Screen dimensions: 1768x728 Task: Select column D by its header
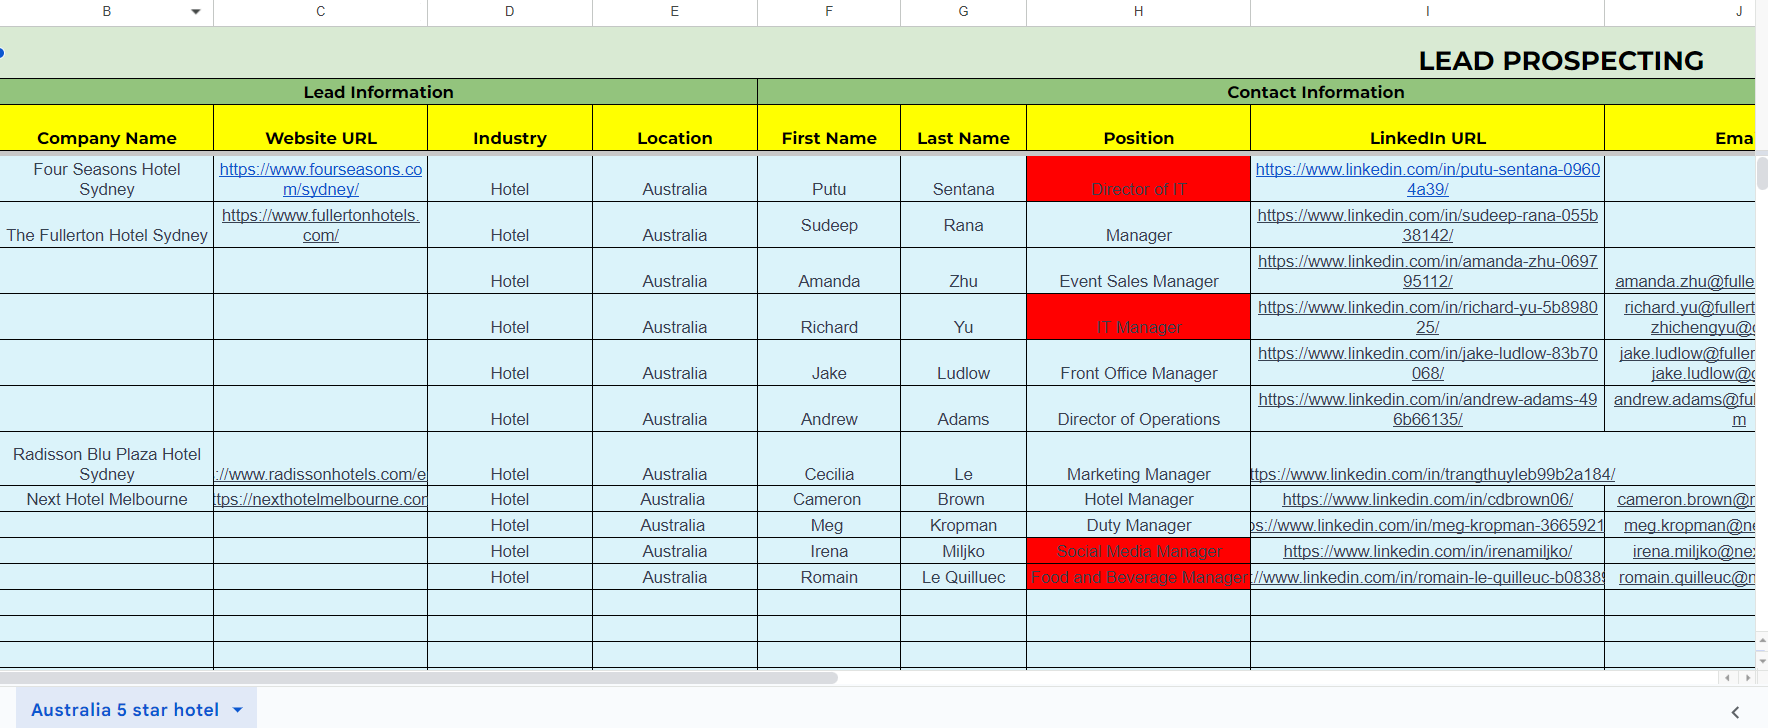click(510, 12)
